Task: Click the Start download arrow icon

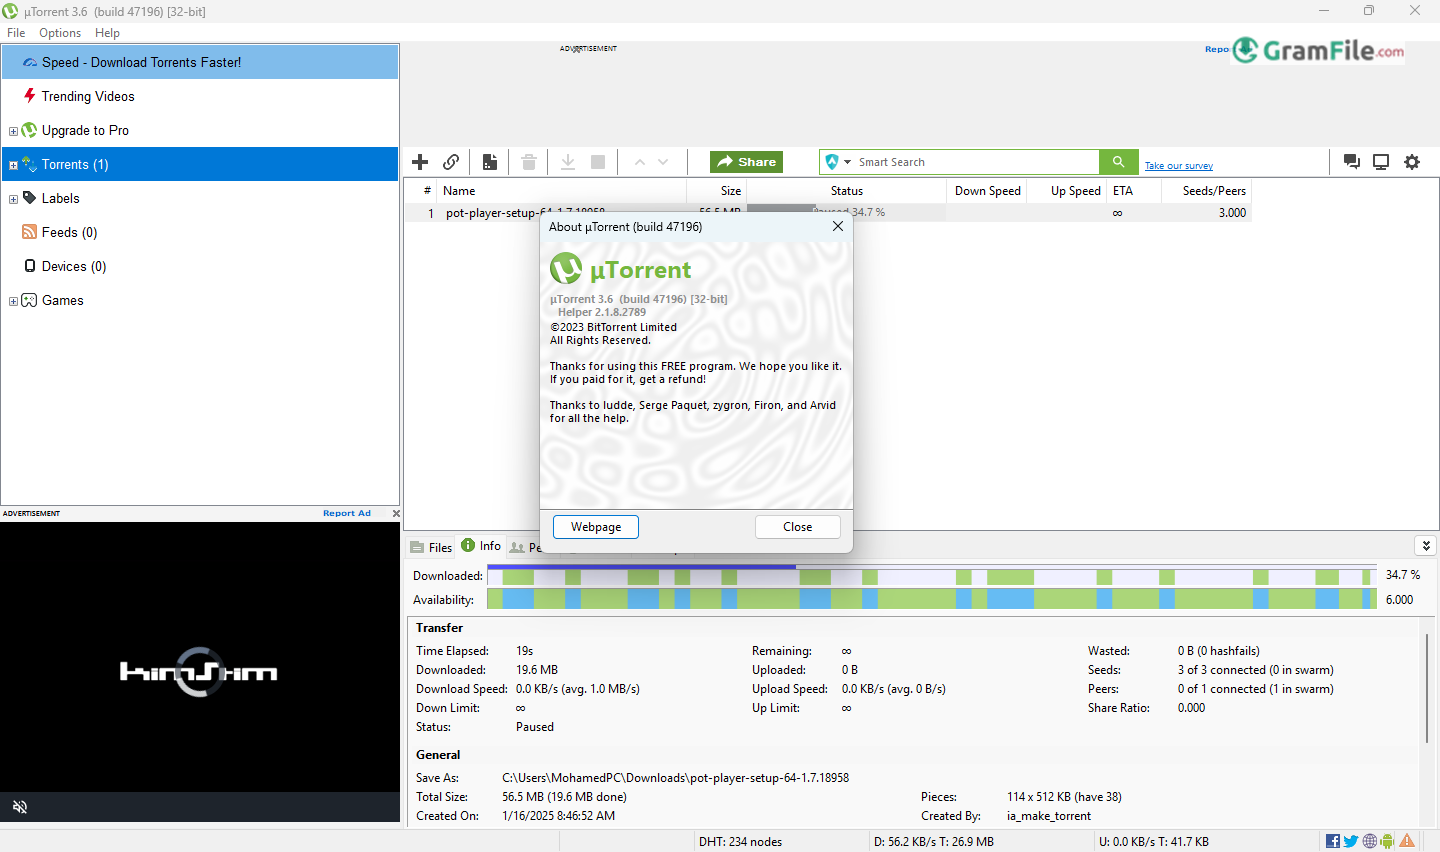Action: click(x=568, y=162)
